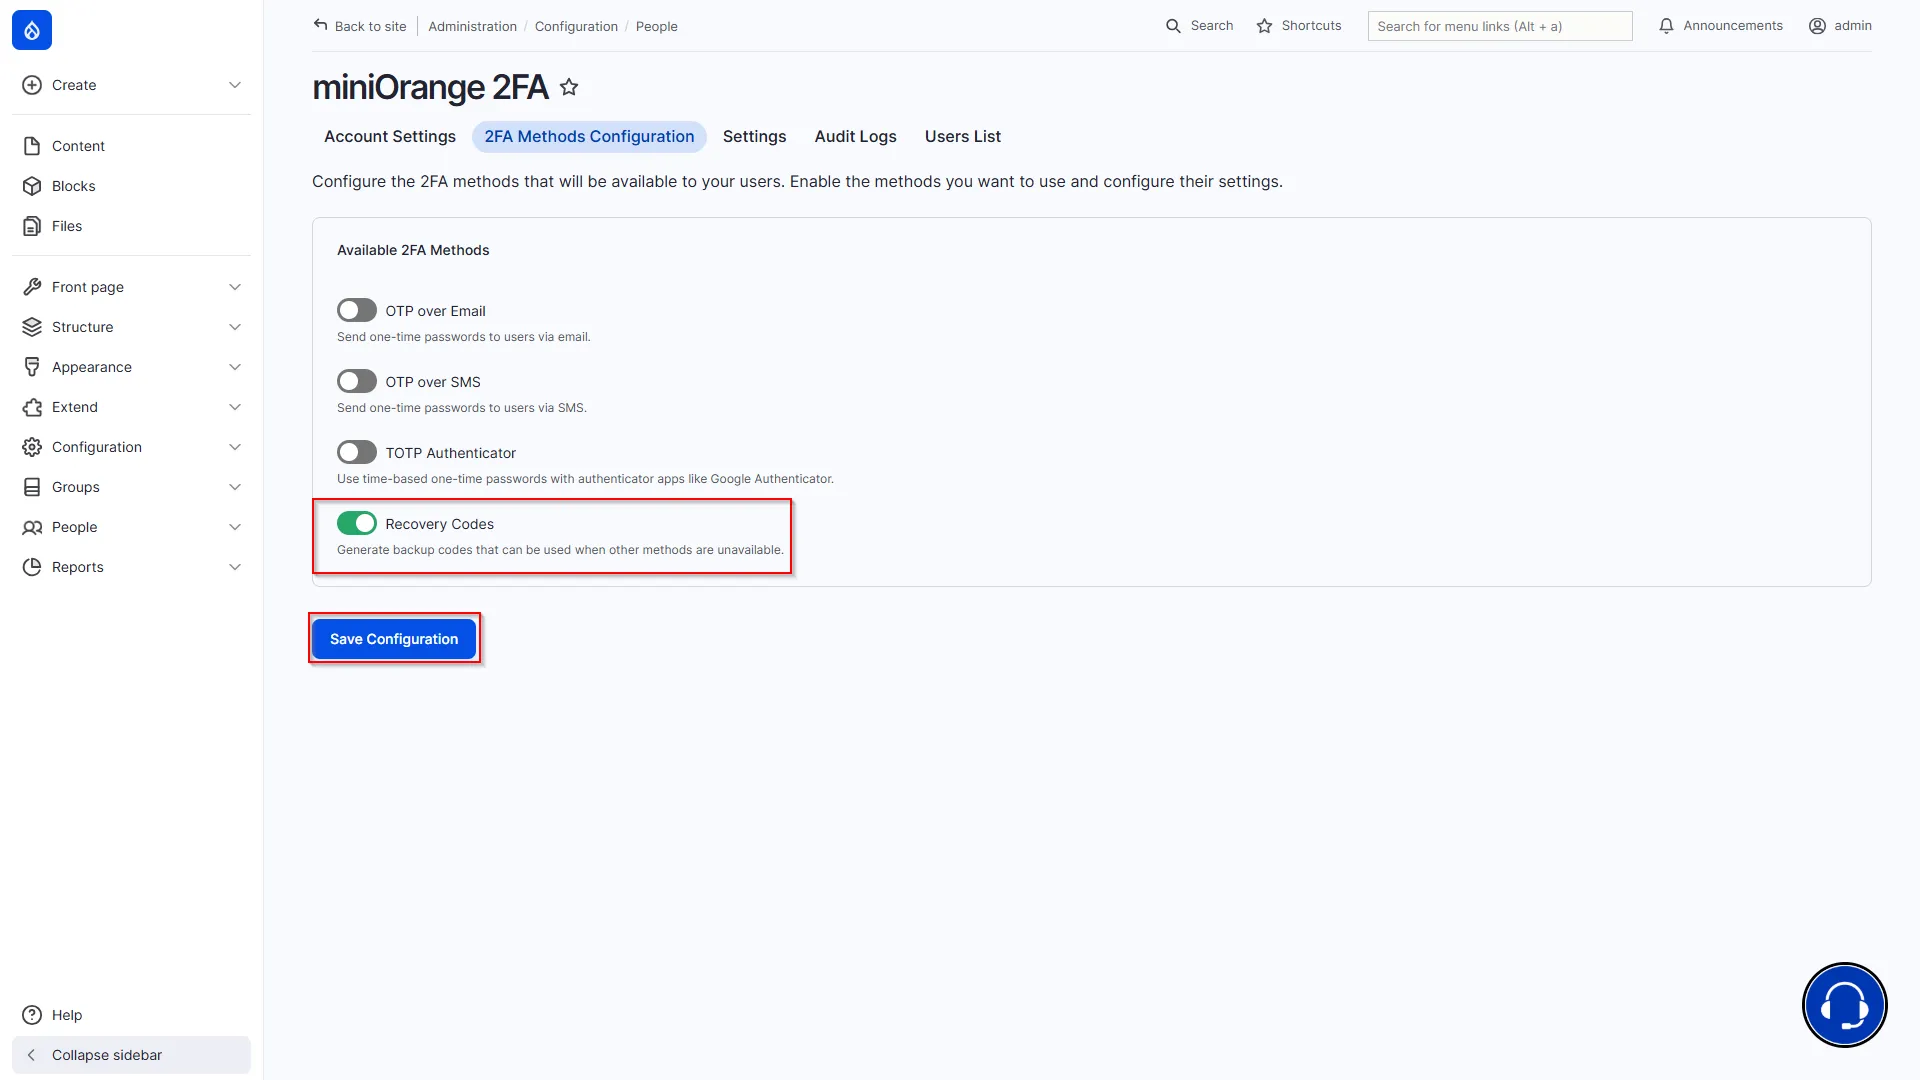Viewport: 1920px width, 1080px height.
Task: Click the Search magnifier icon
Action: 1173,26
